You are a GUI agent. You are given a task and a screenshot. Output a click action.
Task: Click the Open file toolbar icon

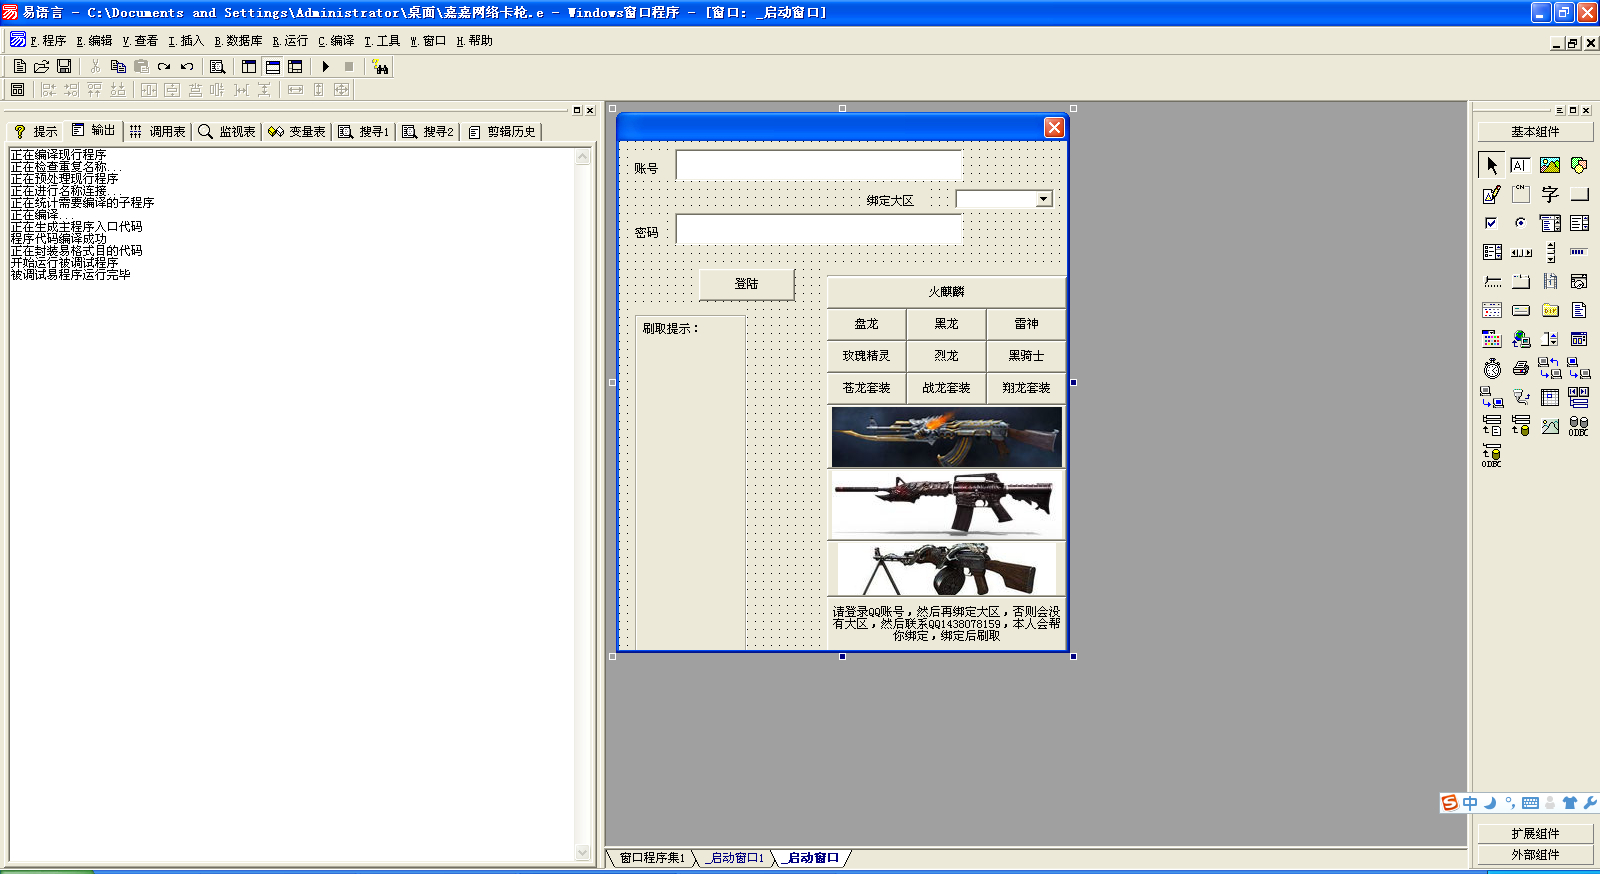point(41,67)
